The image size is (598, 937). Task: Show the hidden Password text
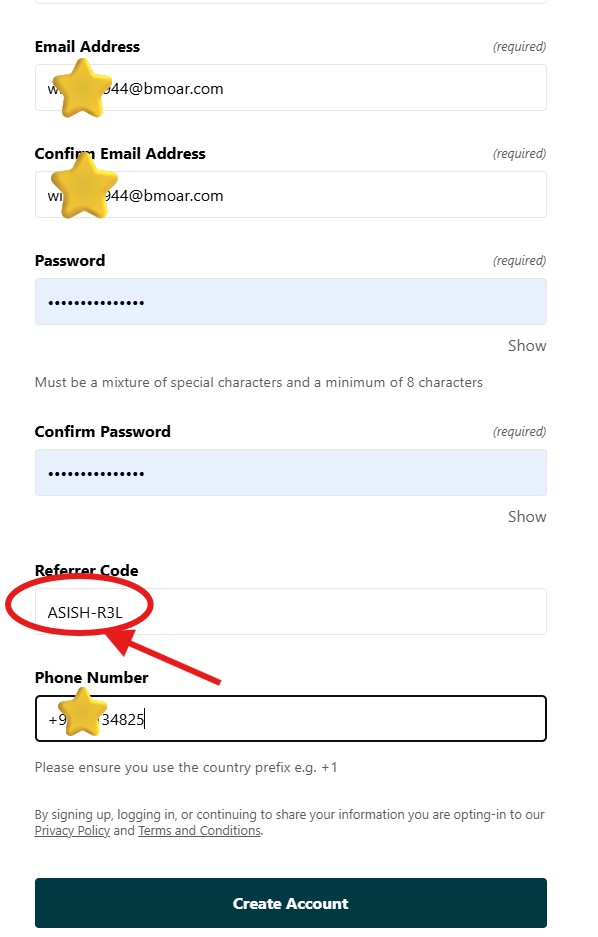pos(528,345)
